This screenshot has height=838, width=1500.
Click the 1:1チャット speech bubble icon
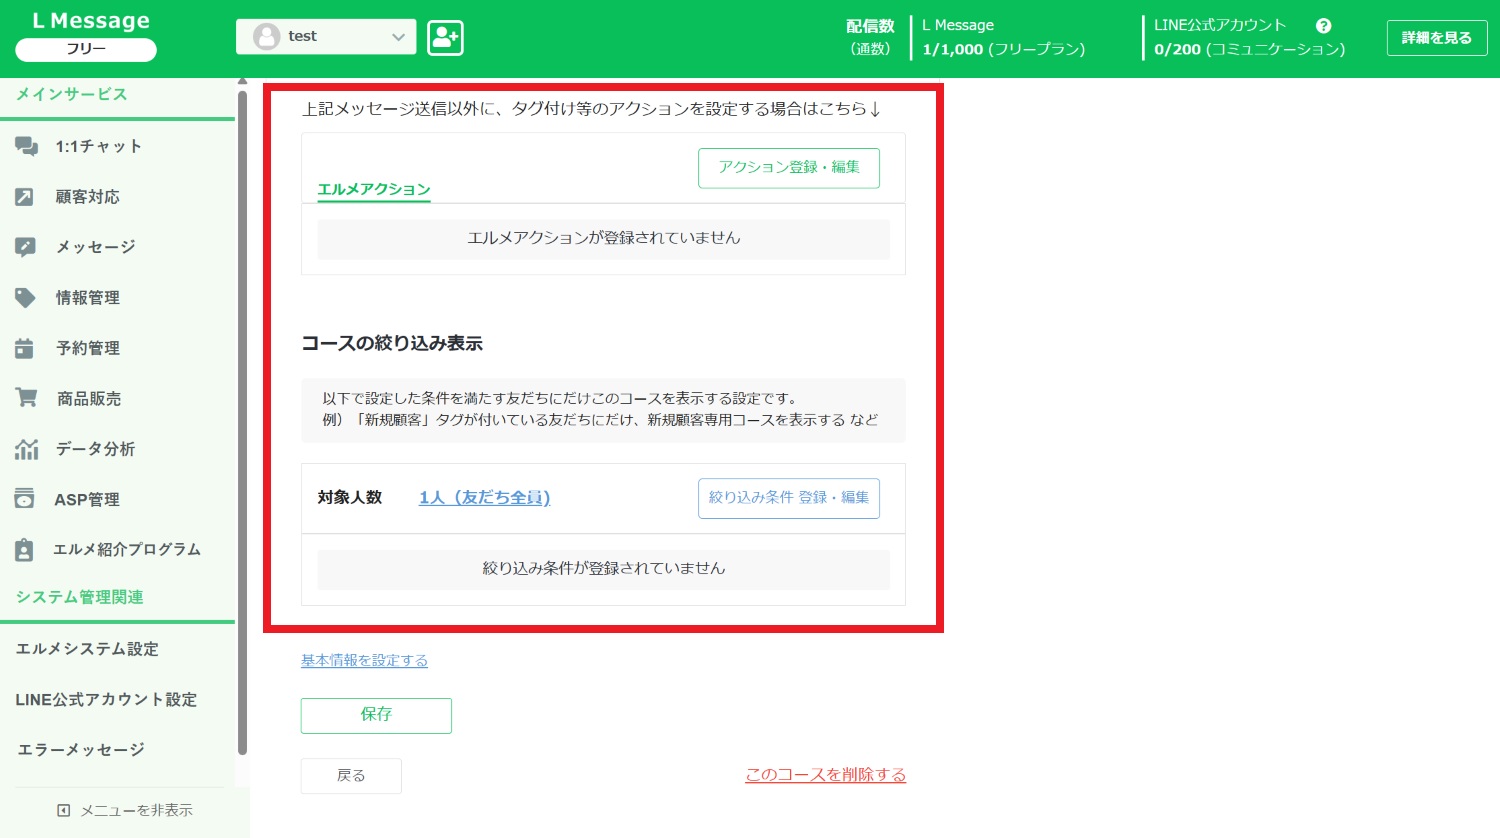(27, 147)
